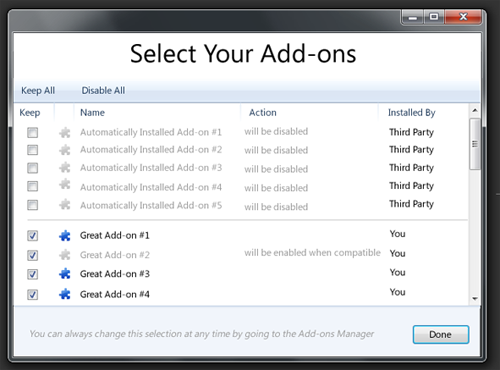Click the vertical scrollbar thumb

(x=475, y=144)
